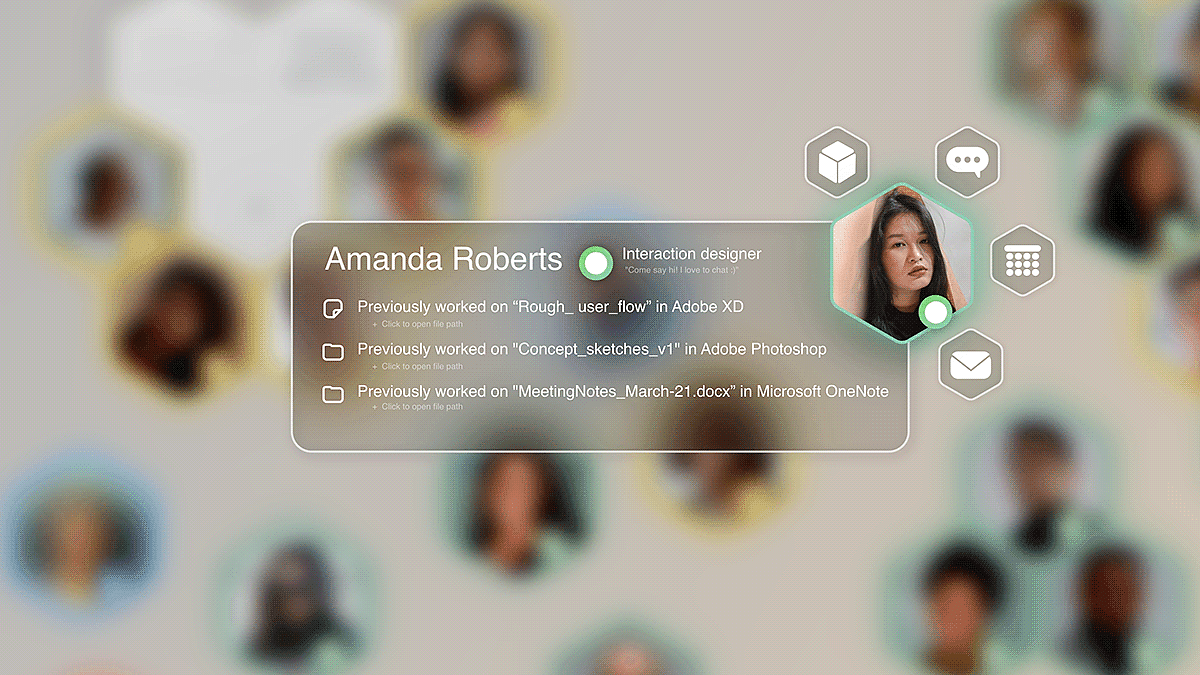
Task: Click the note icon beside Rough_ user_flow
Action: (333, 308)
